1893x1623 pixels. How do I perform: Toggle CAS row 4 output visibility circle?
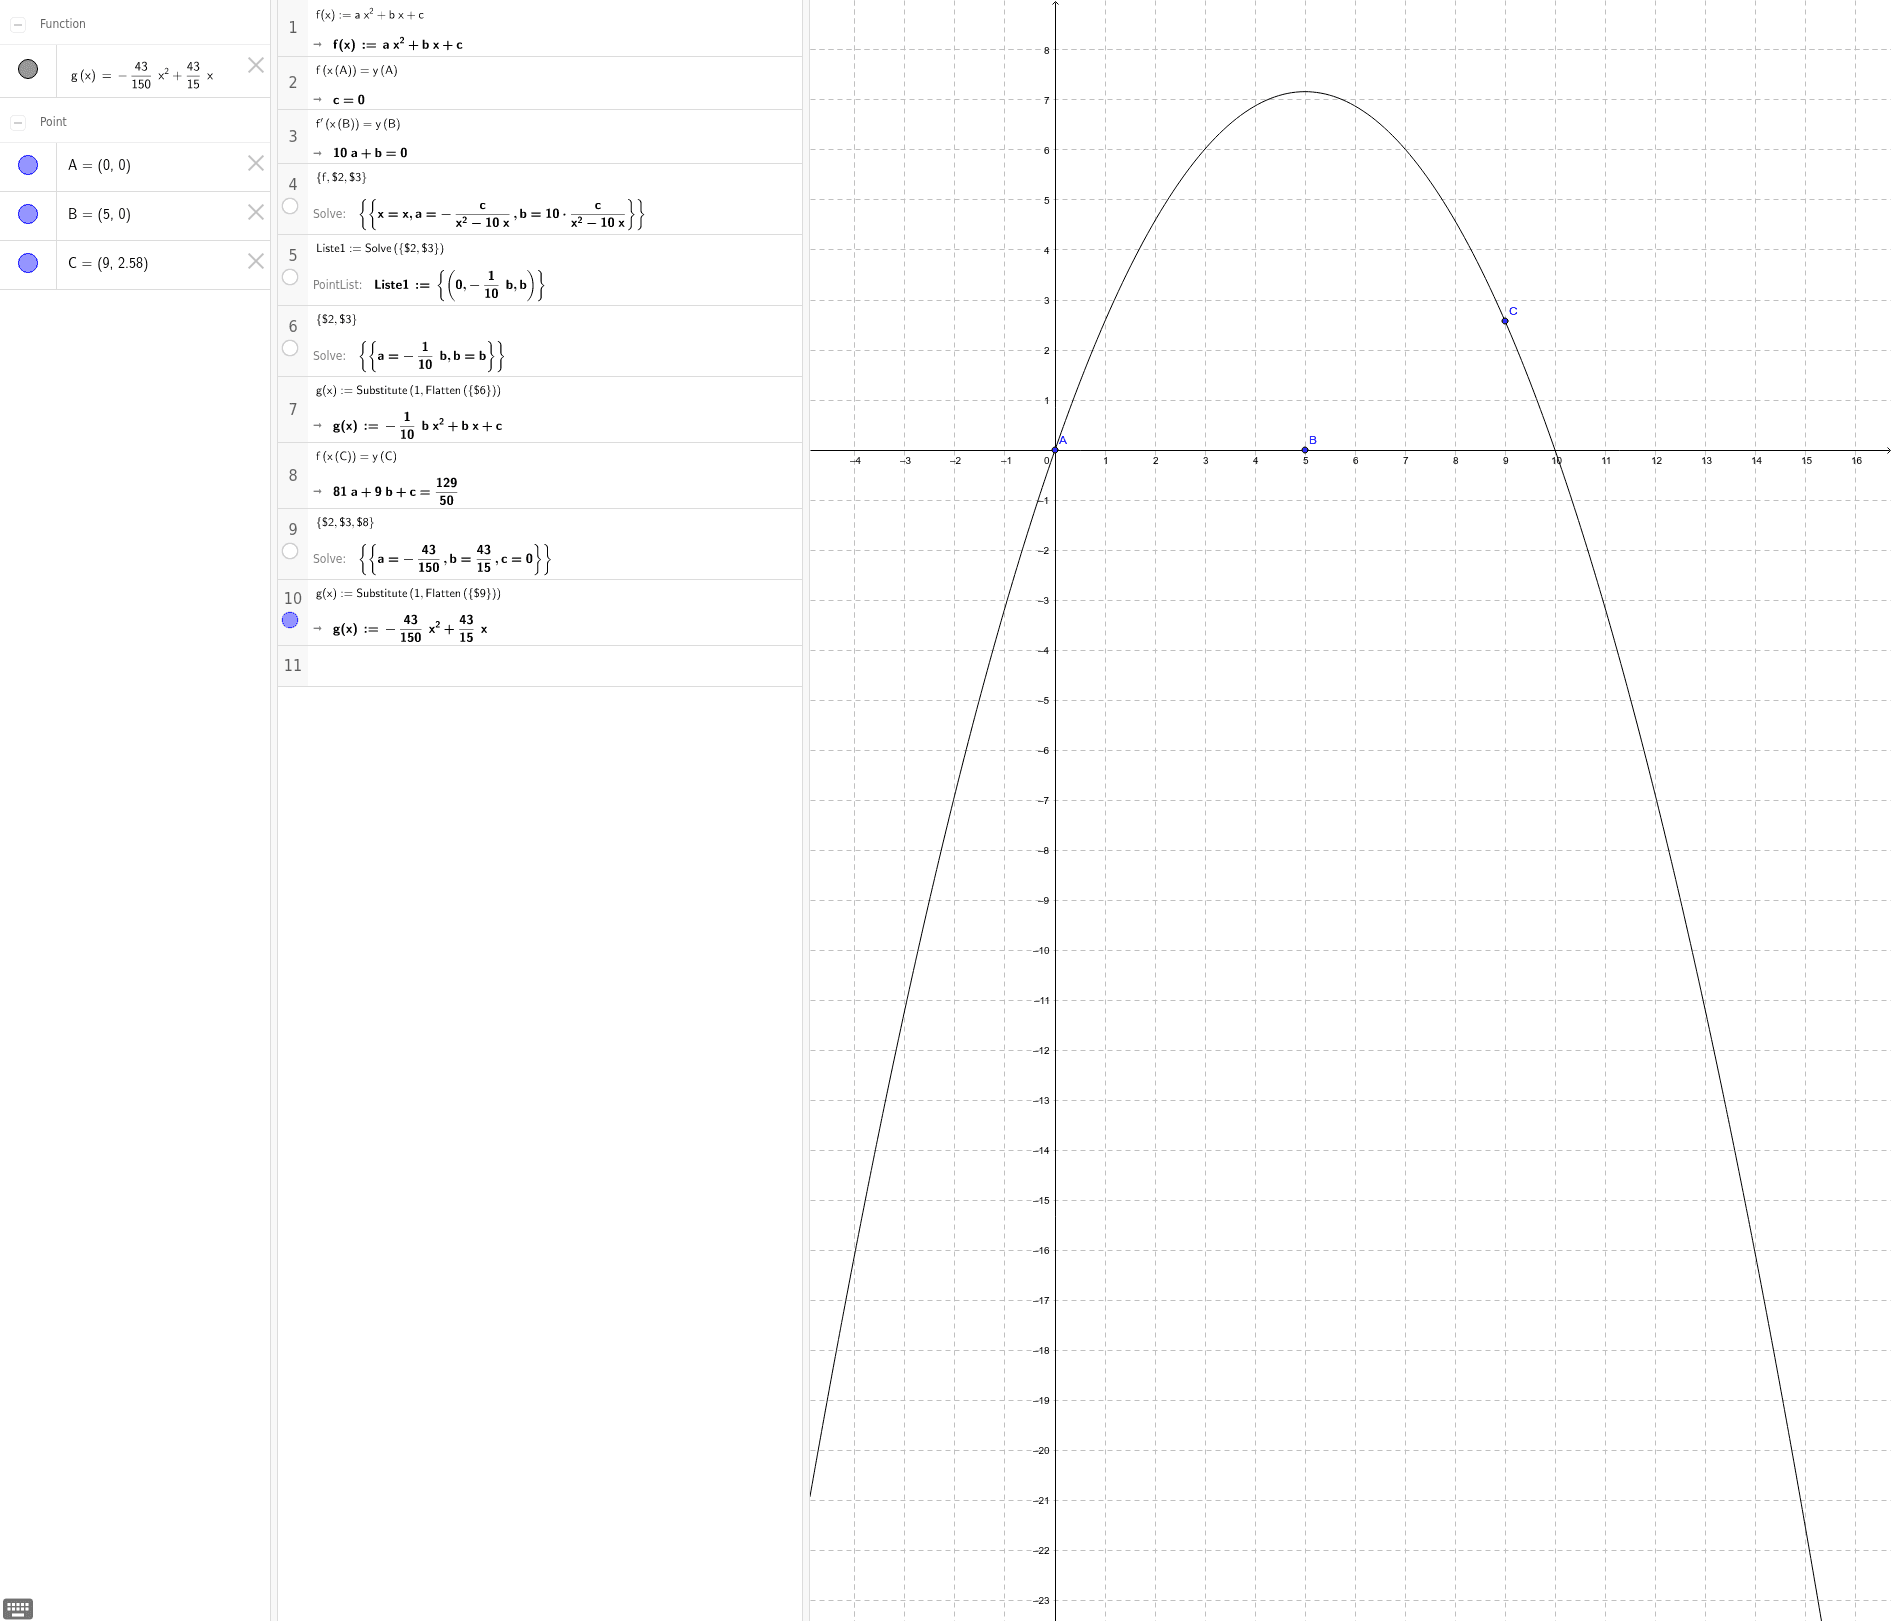[x=290, y=206]
